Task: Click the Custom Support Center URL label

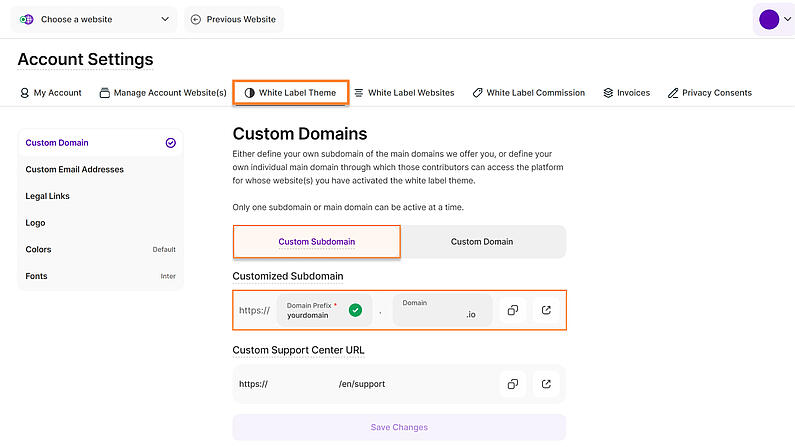Action: point(298,350)
